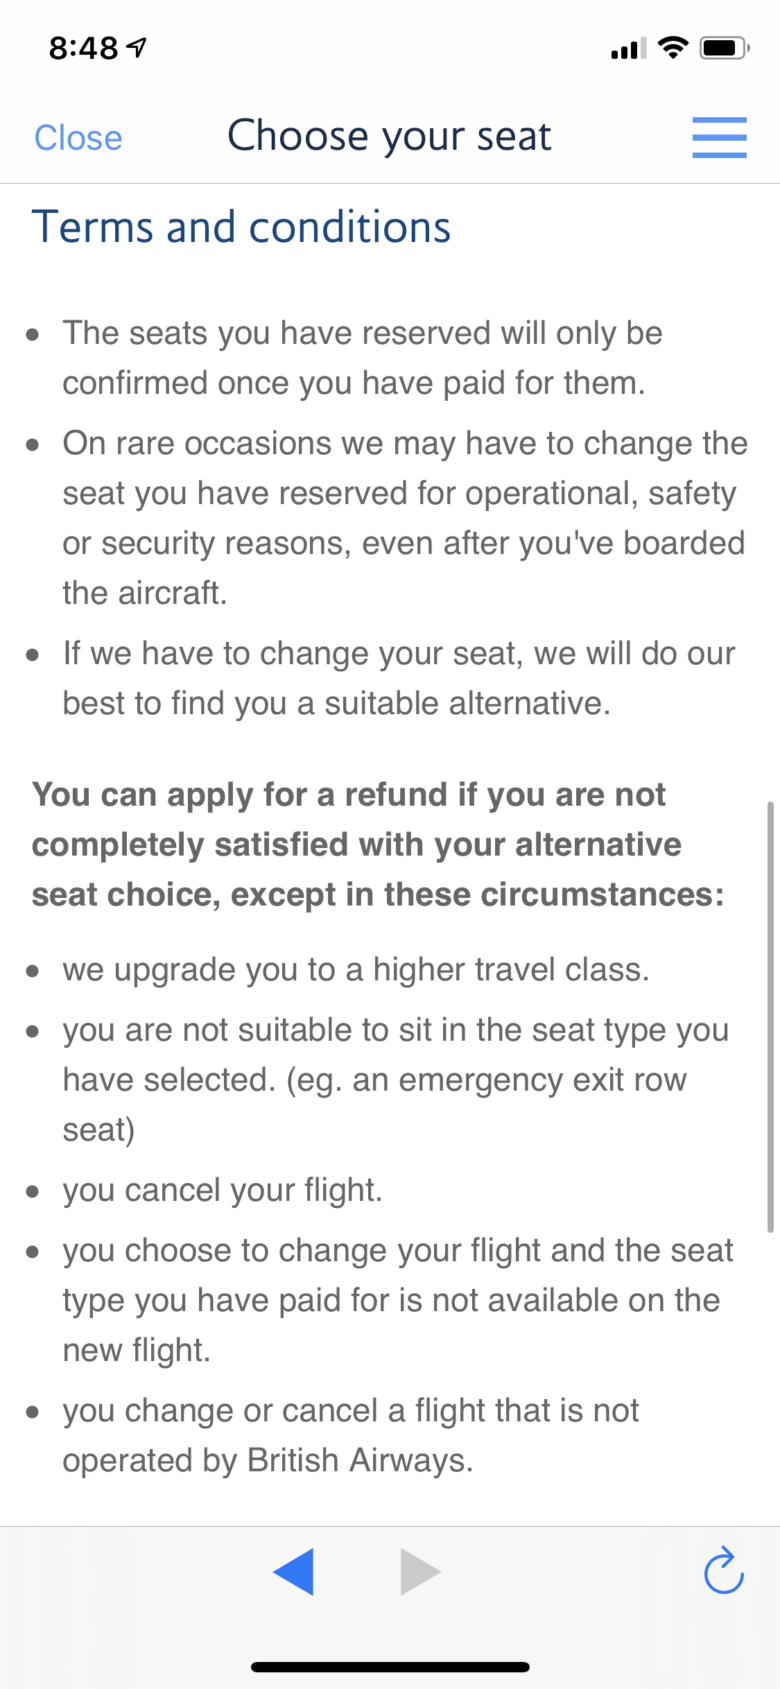This screenshot has width=780, height=1689.
Task: Tap the location arrow beside the time
Action: (x=137, y=47)
